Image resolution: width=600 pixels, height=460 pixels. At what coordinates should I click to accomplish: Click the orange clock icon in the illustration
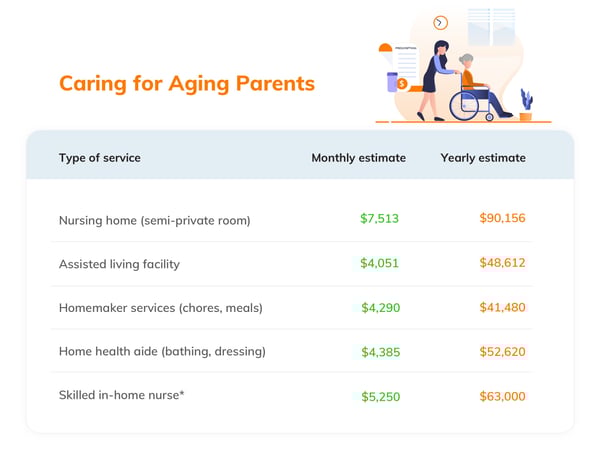(440, 23)
